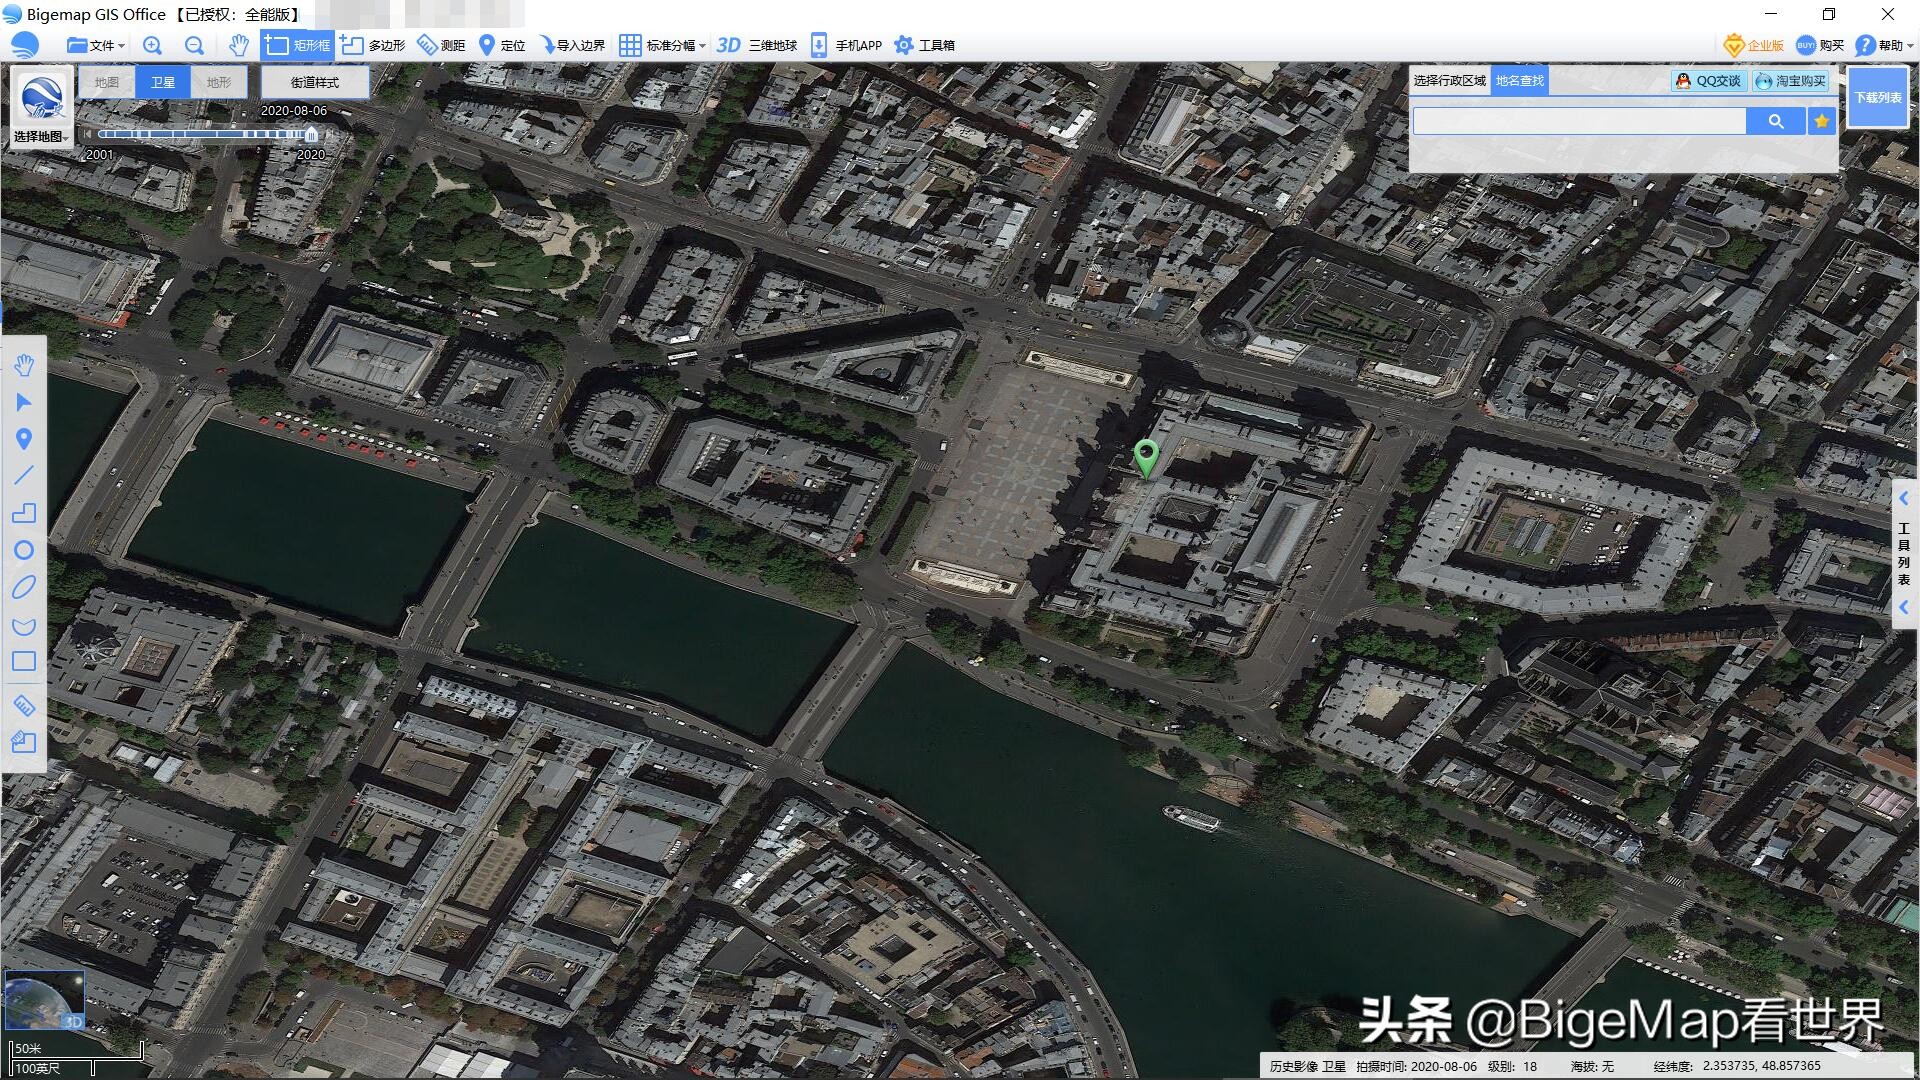The image size is (1920, 1080).
Task: Click the lower chevron of 工具列表 panel
Action: point(1904,607)
